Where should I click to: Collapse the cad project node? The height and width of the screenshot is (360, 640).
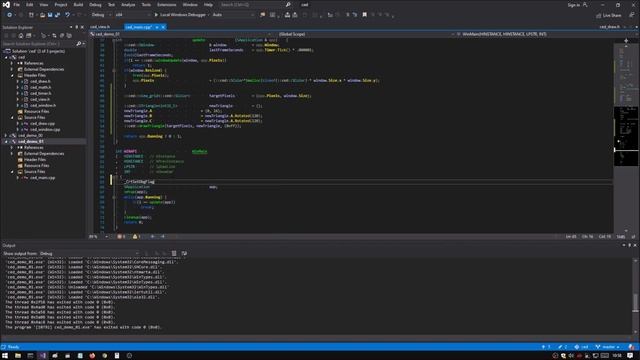pos(6,58)
